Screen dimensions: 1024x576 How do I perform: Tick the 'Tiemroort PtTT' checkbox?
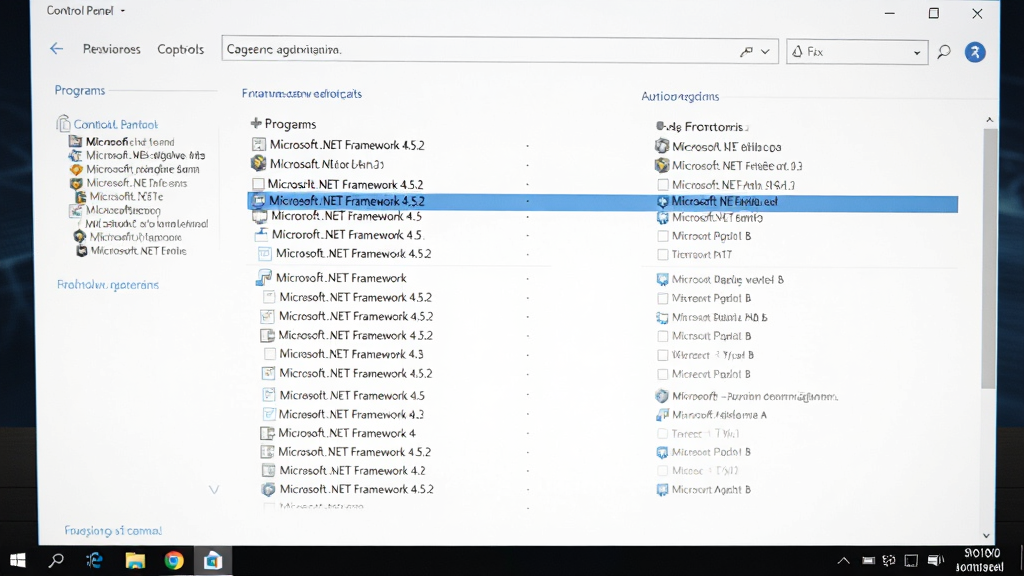[x=663, y=255]
